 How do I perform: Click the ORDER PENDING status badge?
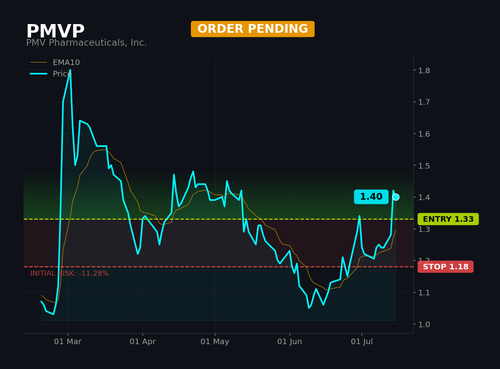point(253,29)
